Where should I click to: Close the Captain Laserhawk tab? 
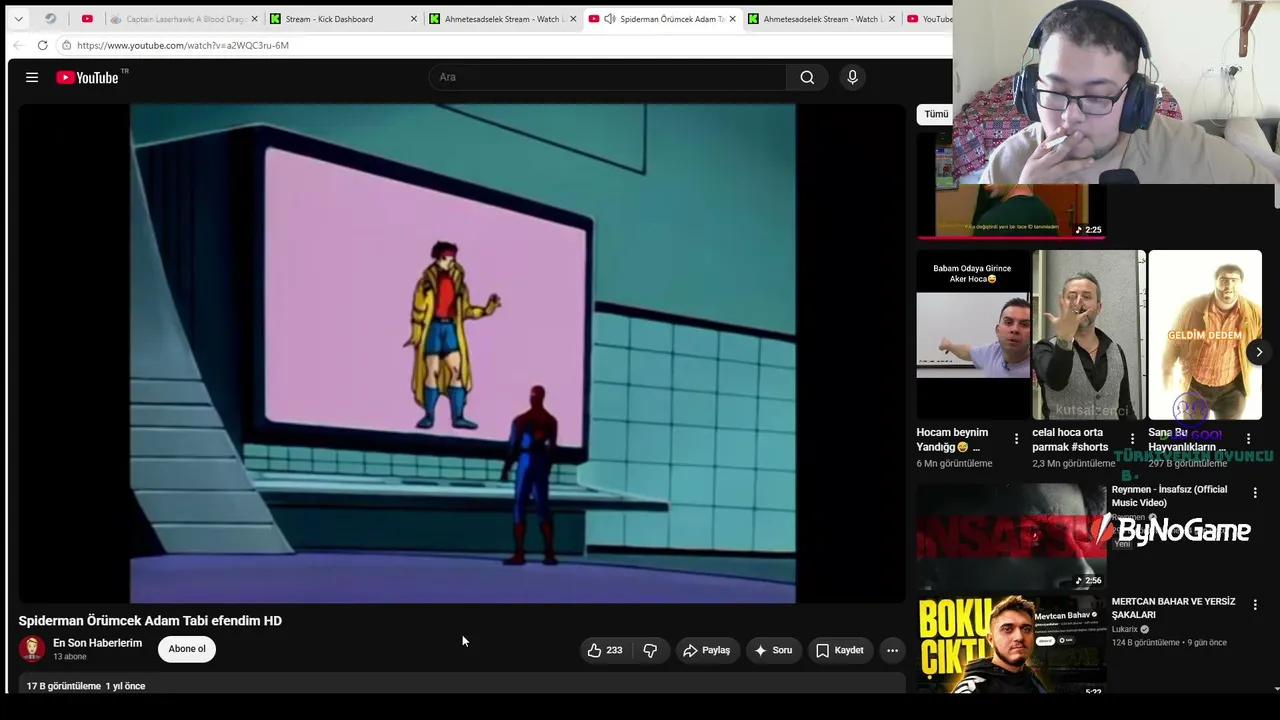pyautogui.click(x=254, y=19)
